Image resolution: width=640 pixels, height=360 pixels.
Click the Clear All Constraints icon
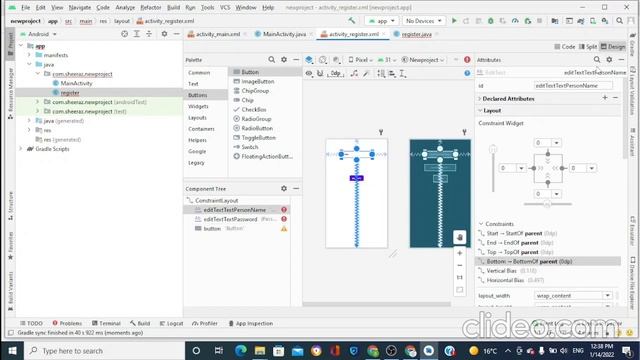pyautogui.click(x=354, y=73)
